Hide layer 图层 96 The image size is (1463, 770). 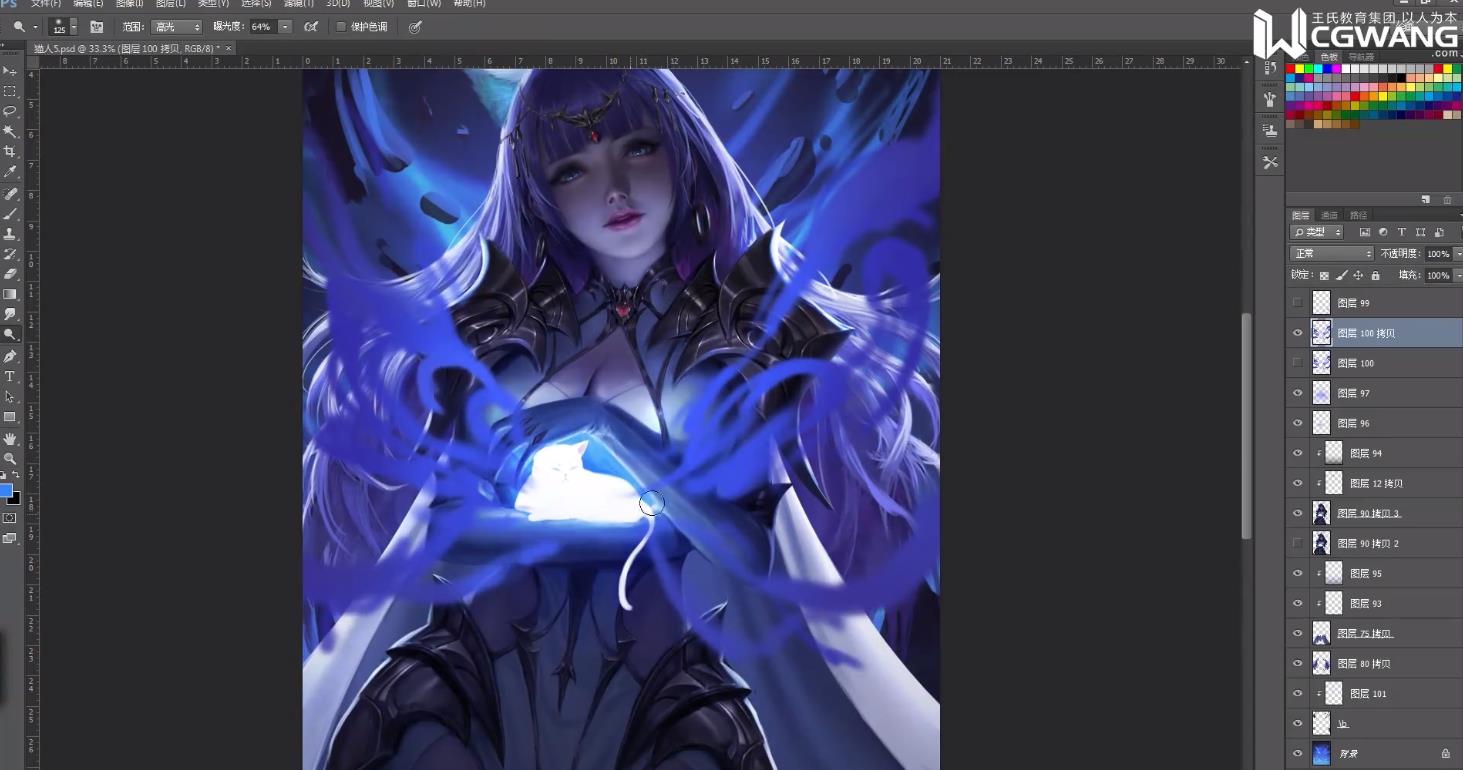point(1298,423)
